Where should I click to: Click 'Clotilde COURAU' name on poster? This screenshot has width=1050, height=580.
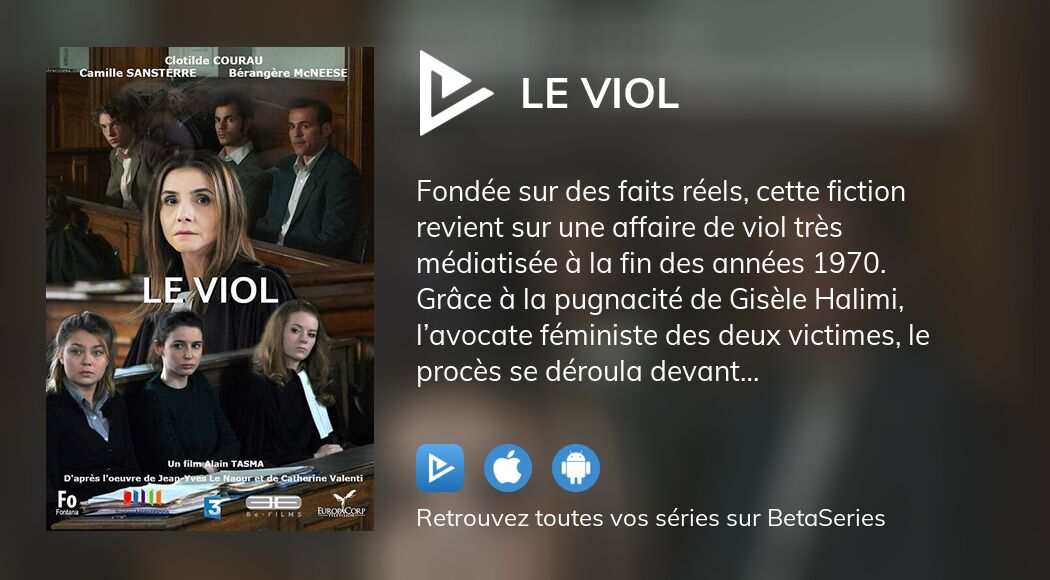[x=214, y=60]
